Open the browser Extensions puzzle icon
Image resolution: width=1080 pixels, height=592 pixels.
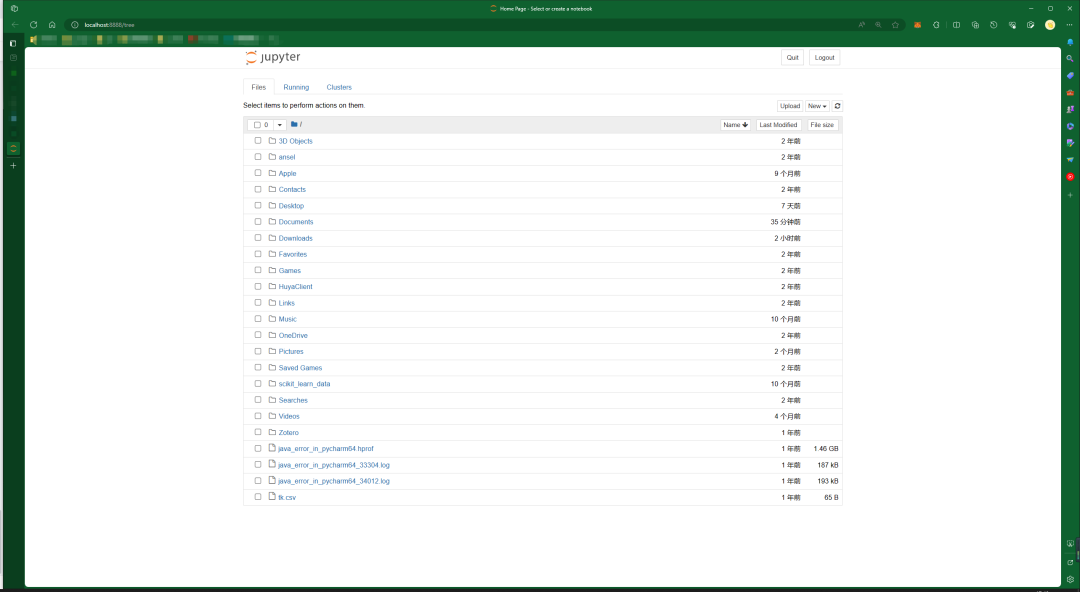coord(936,25)
